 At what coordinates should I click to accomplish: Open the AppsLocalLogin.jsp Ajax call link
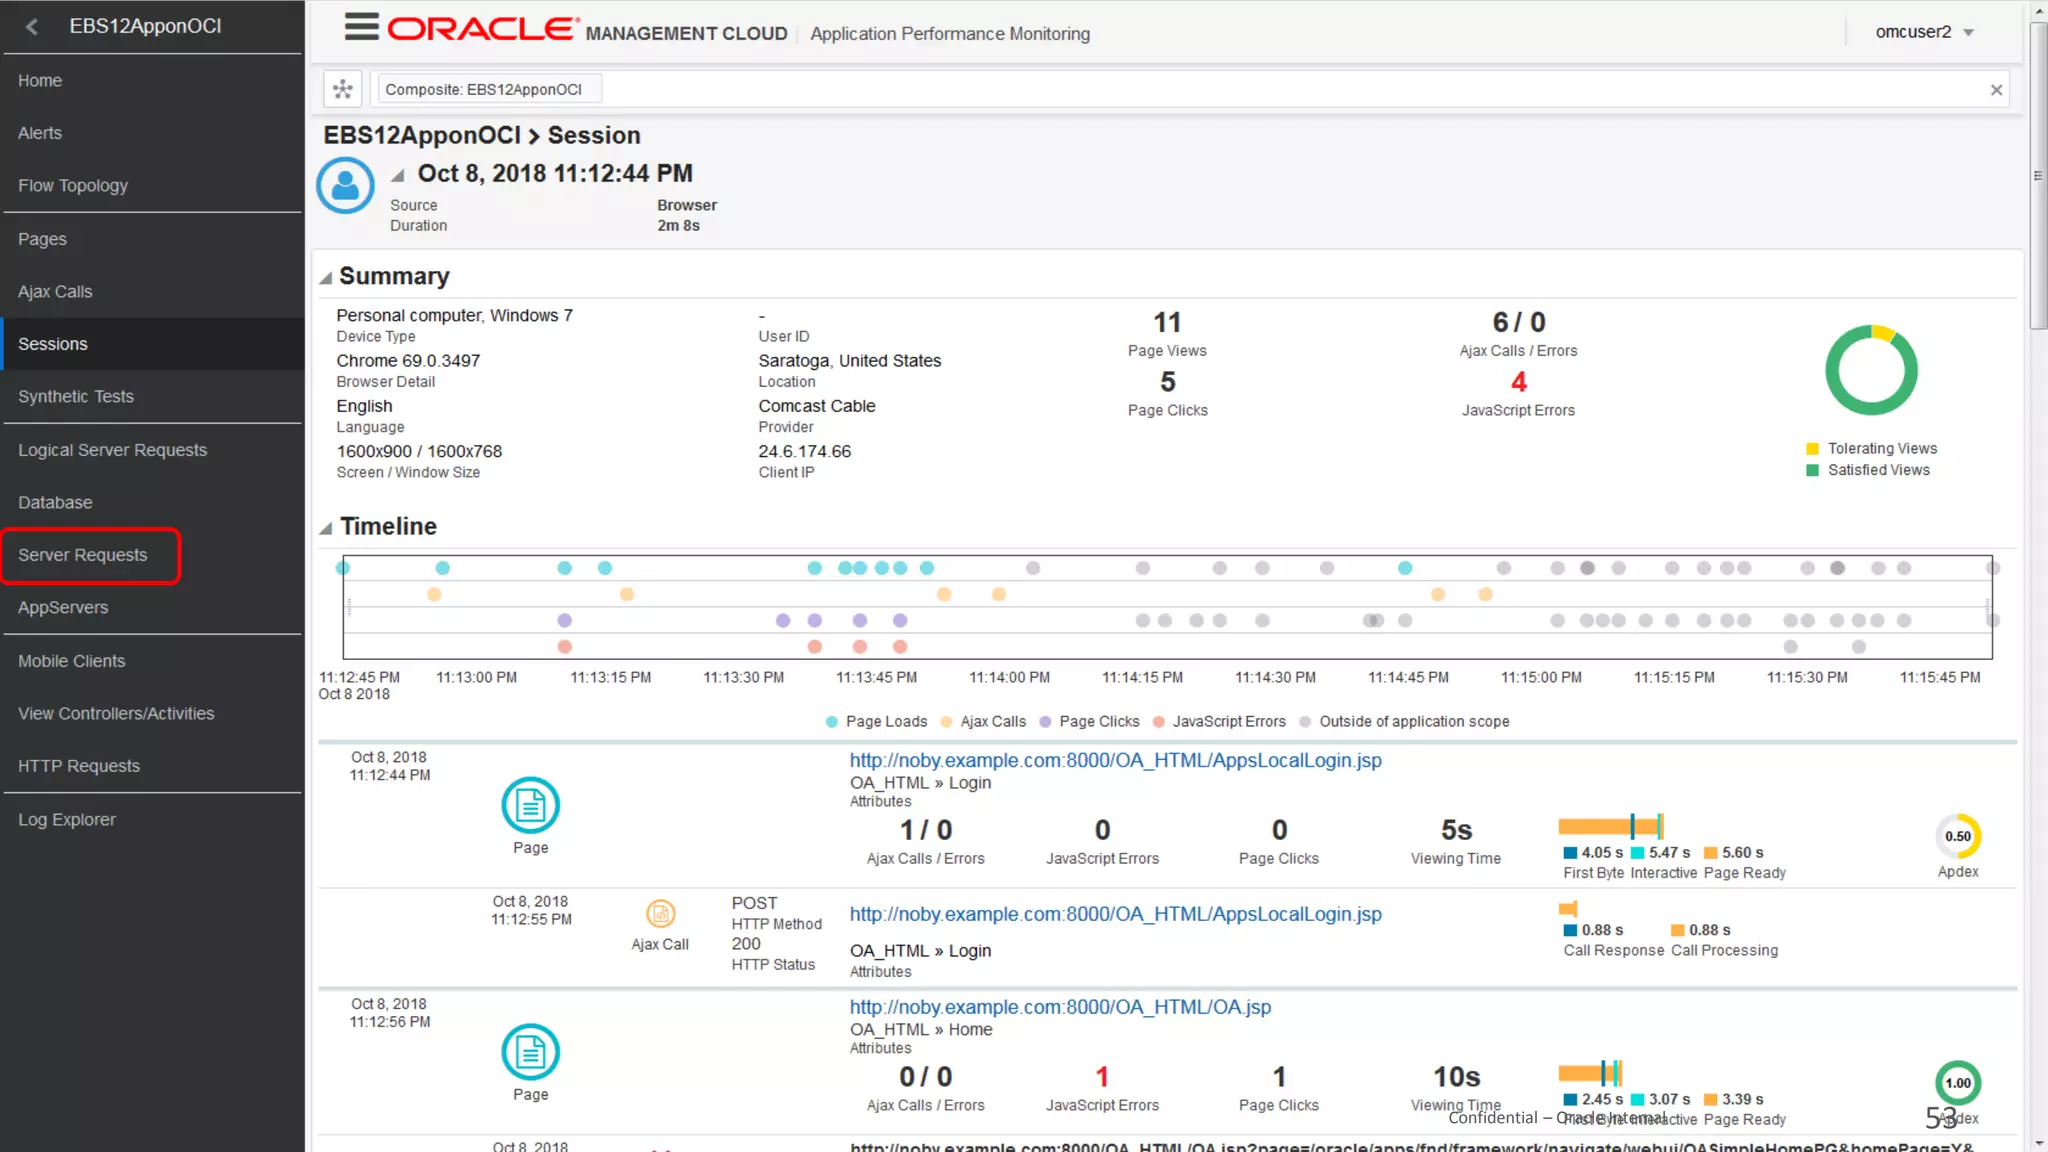coord(1115,914)
